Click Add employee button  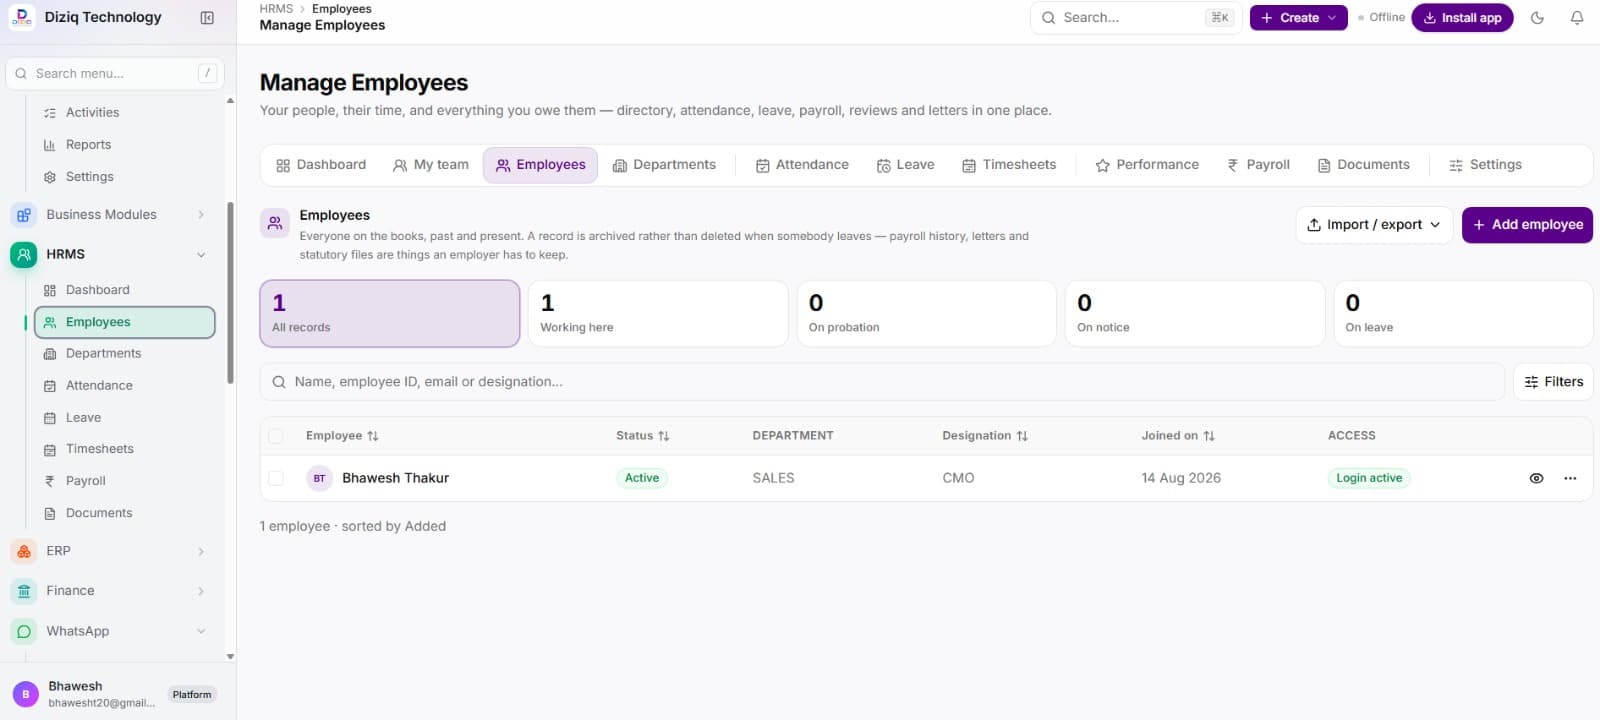(1527, 225)
